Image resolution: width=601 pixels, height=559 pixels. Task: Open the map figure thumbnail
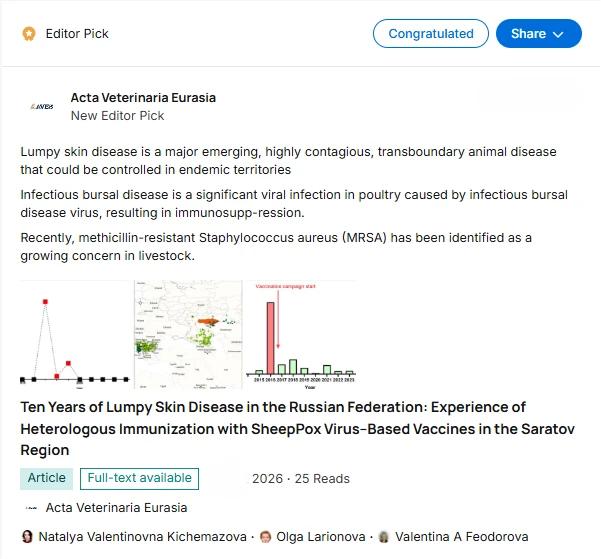pos(188,335)
